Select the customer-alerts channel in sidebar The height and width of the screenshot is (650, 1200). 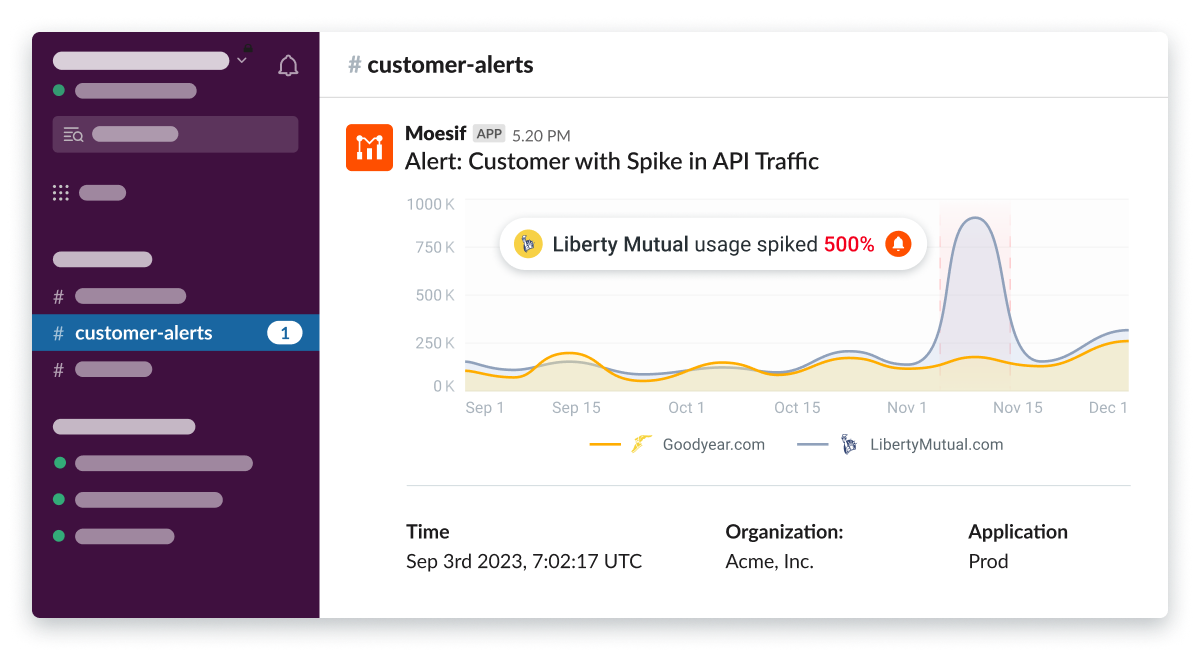175,333
